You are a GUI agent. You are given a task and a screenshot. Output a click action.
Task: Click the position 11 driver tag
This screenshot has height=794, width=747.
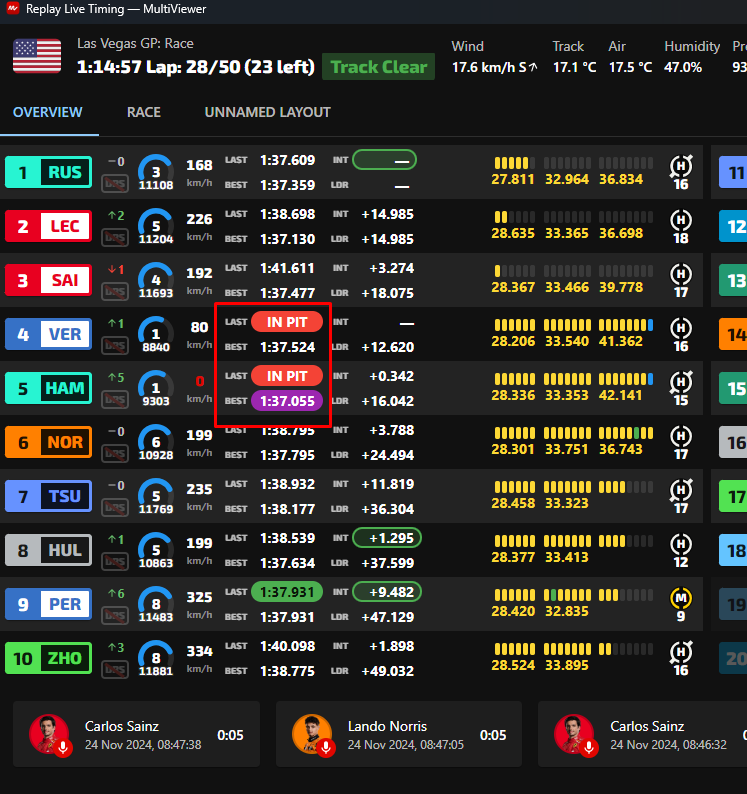(x=733, y=173)
